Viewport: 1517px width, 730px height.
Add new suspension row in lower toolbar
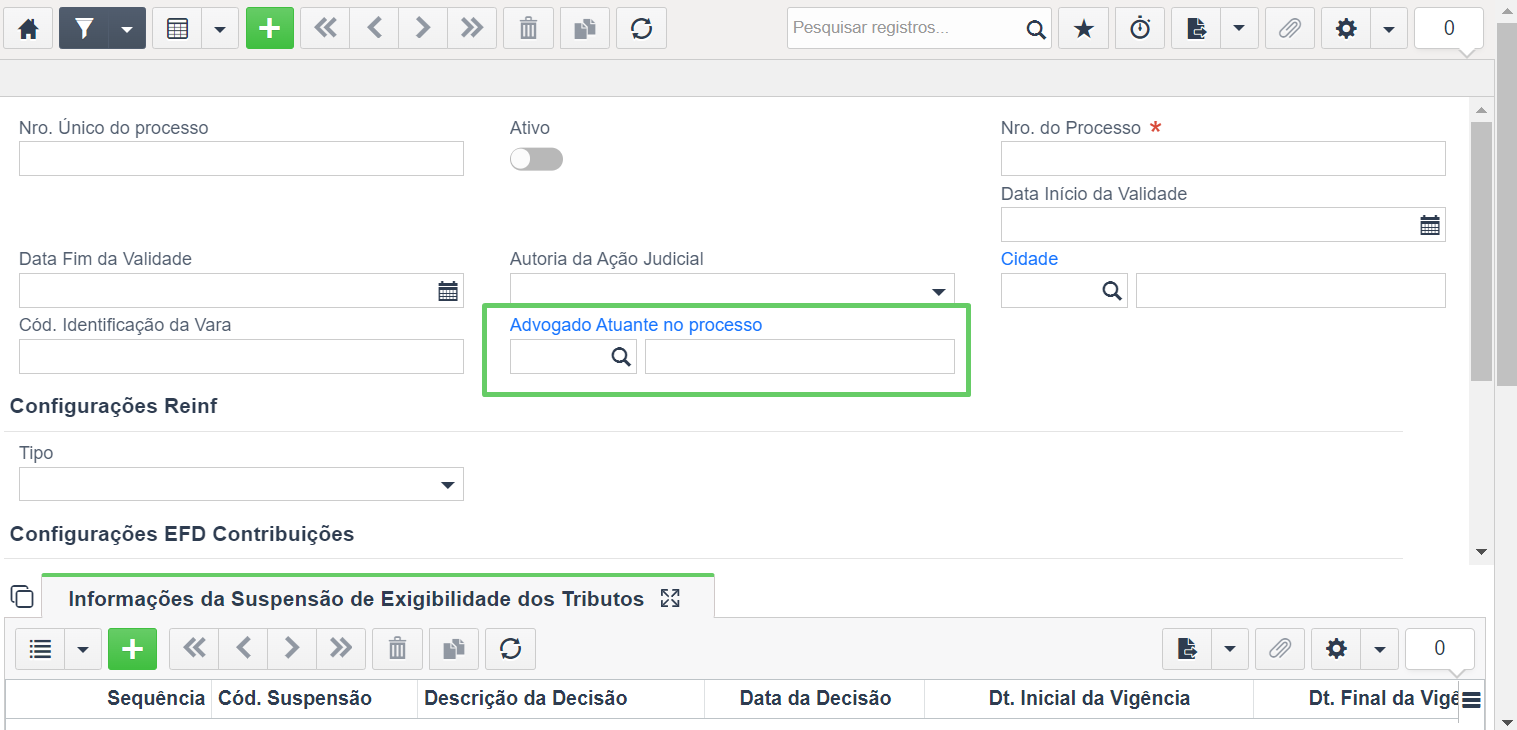(132, 649)
